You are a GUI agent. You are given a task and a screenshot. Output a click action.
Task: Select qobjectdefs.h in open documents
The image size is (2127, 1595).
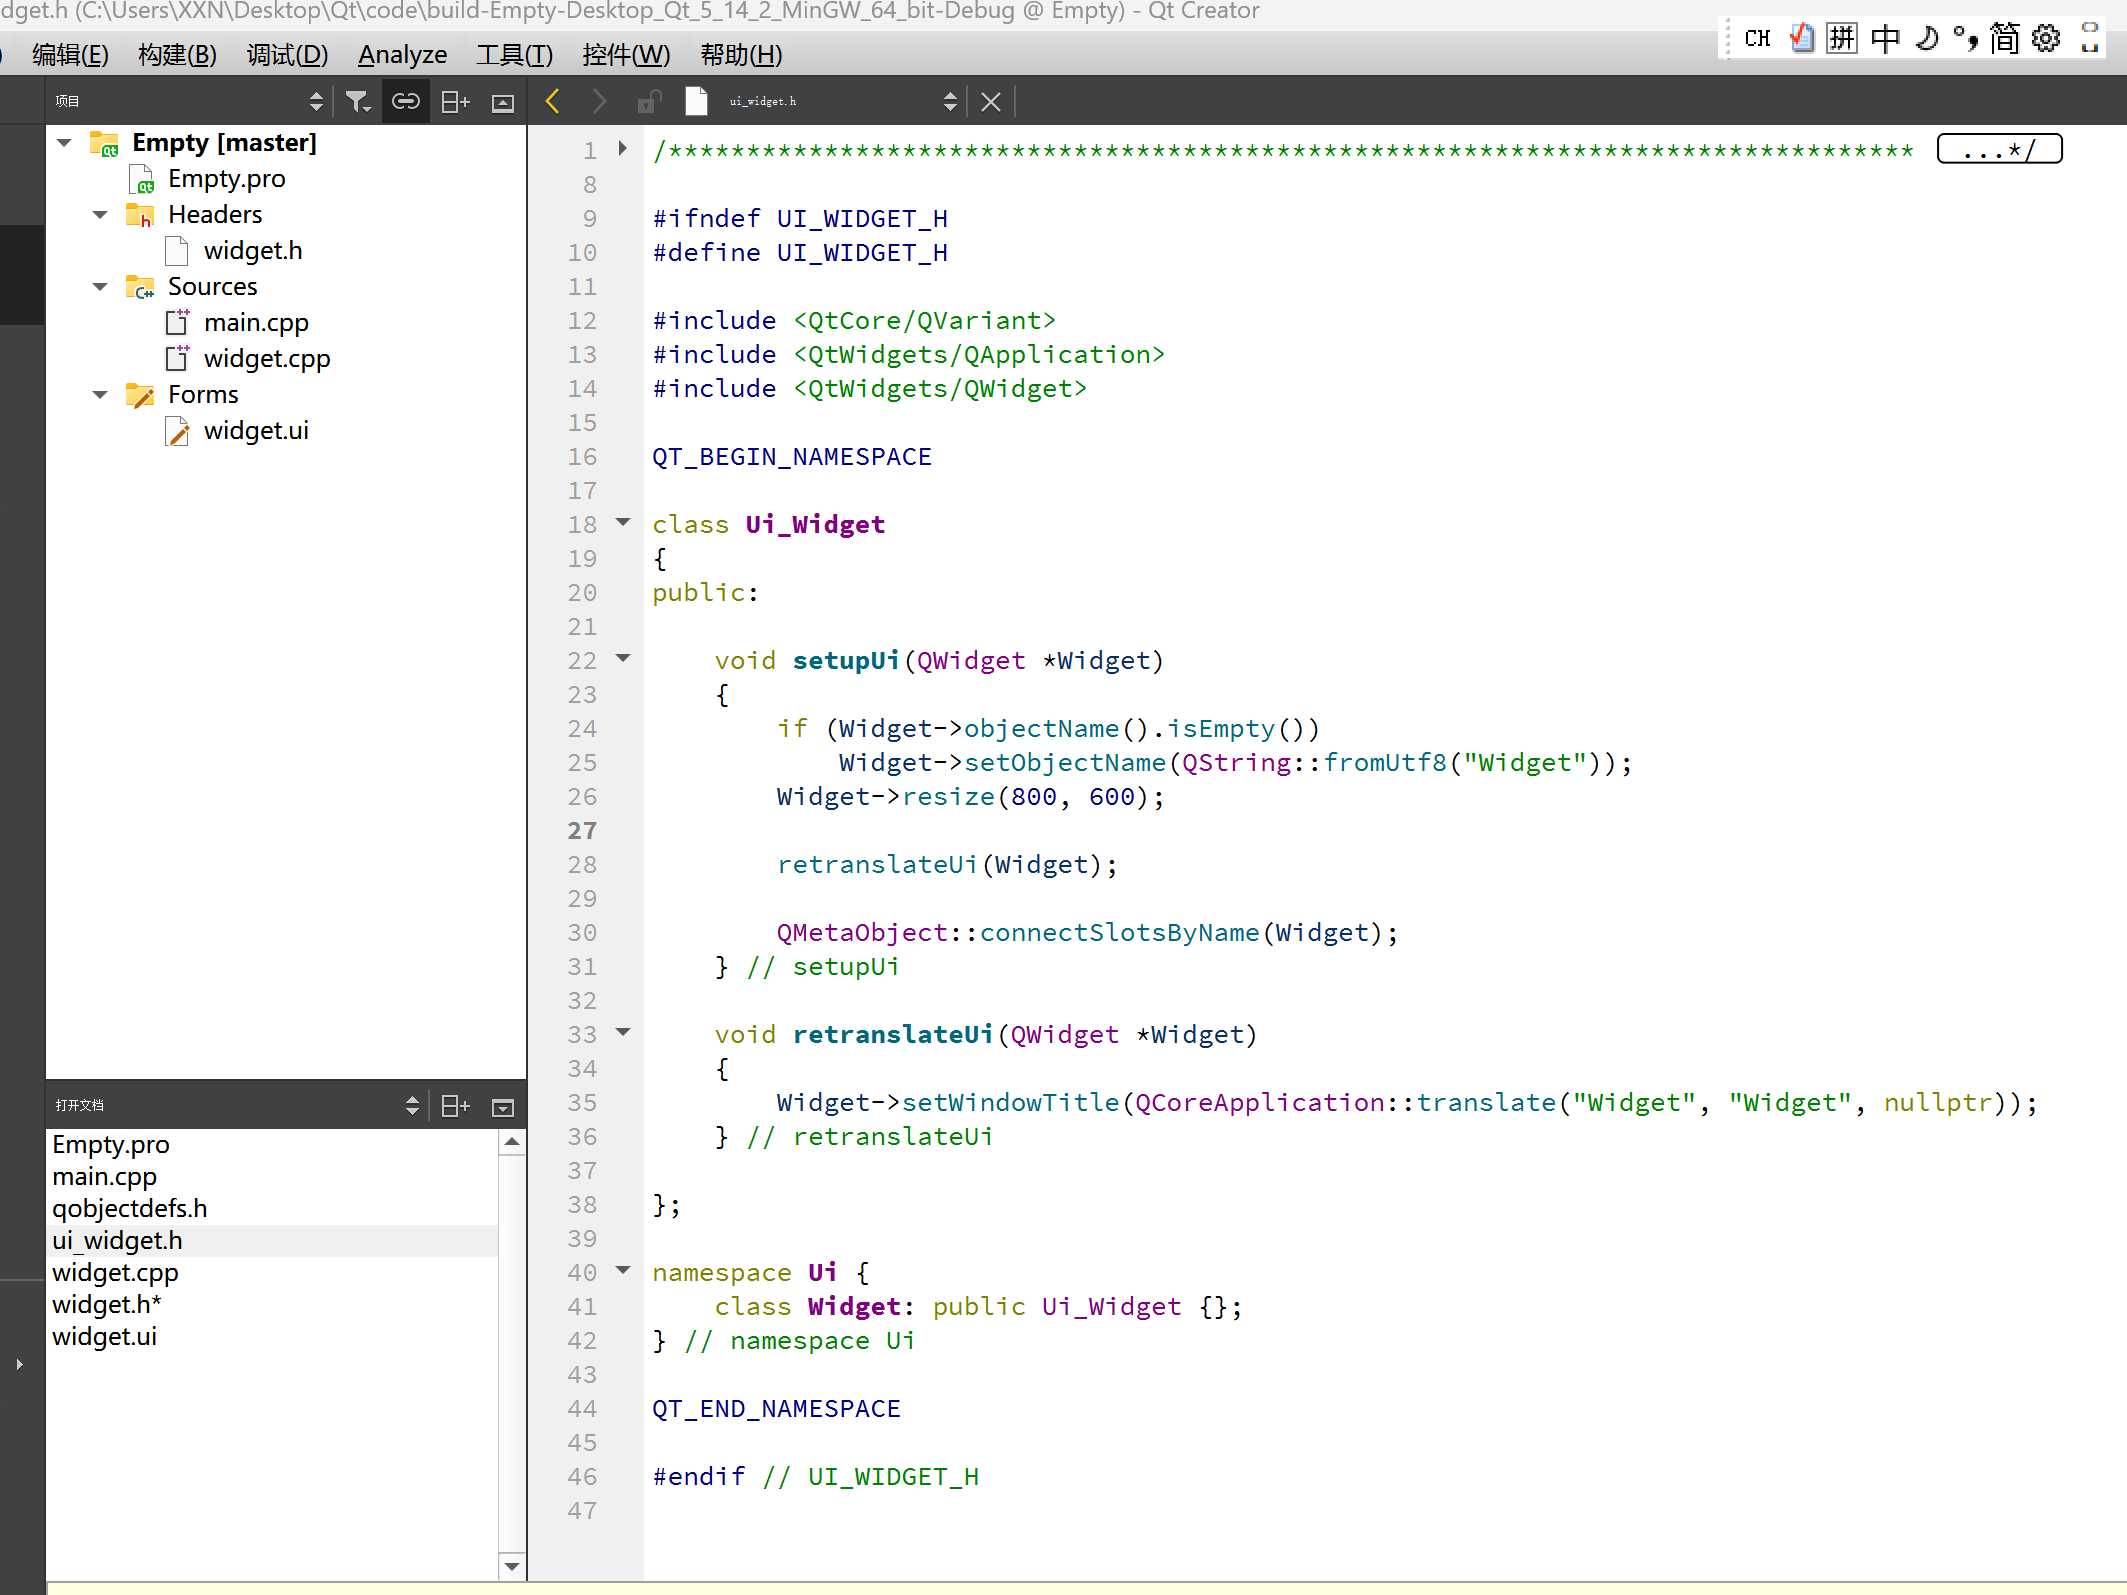tap(129, 1208)
